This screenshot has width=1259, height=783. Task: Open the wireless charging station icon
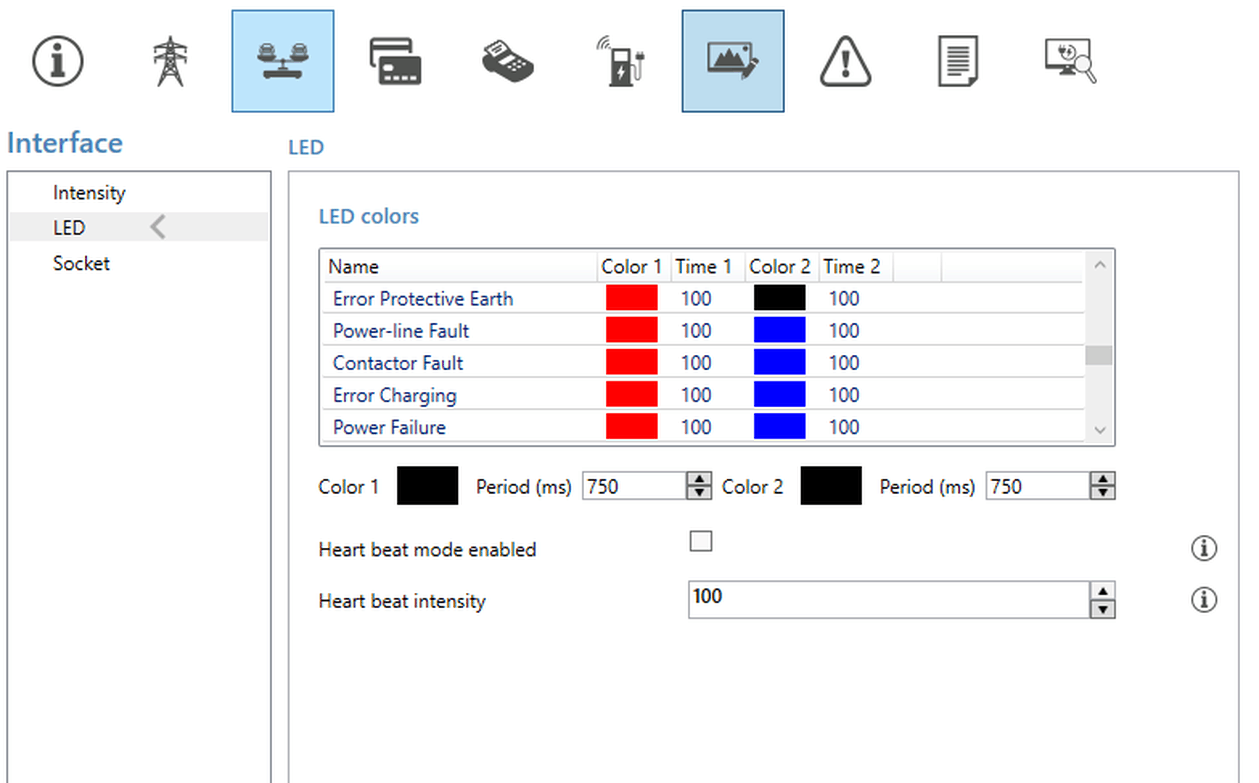pyautogui.click(x=620, y=61)
